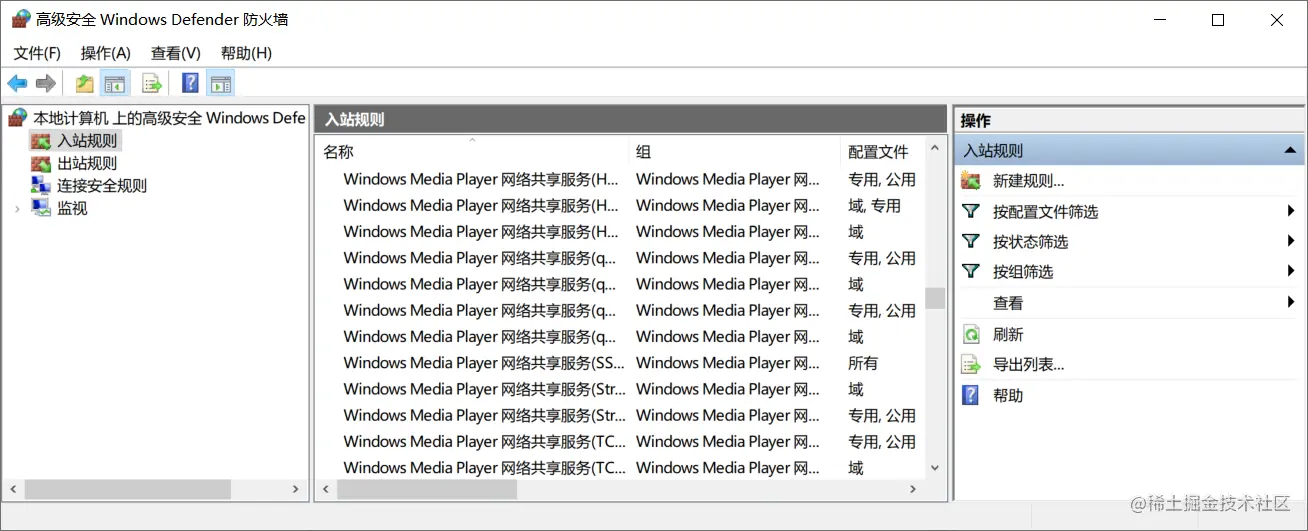1308x531 pixels.
Task: Open the 按配置文件筛选 submenu arrow
Action: pyautogui.click(x=1292, y=211)
